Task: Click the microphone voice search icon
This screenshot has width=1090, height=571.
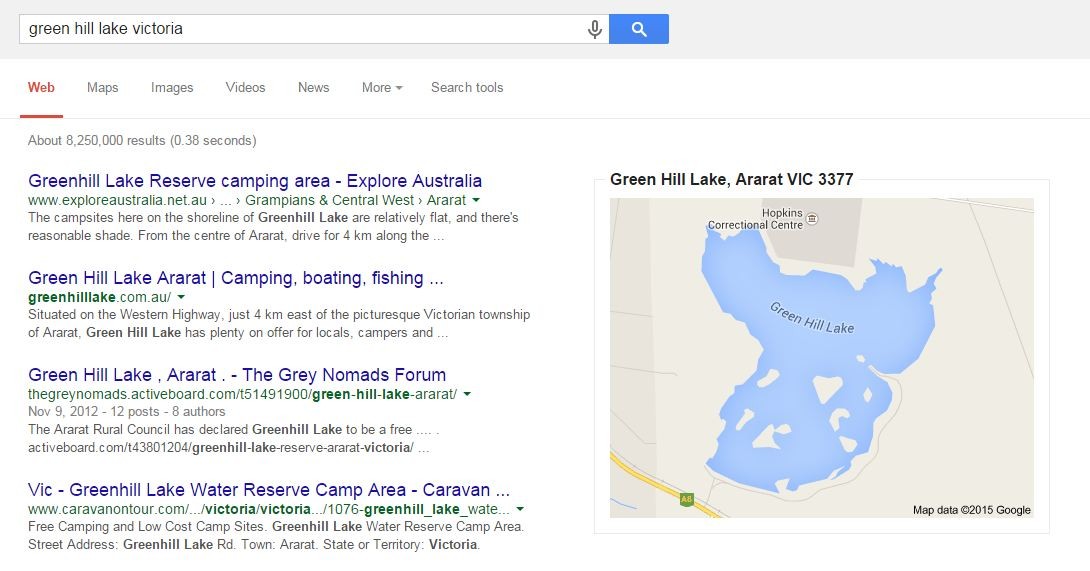Action: click(x=595, y=29)
